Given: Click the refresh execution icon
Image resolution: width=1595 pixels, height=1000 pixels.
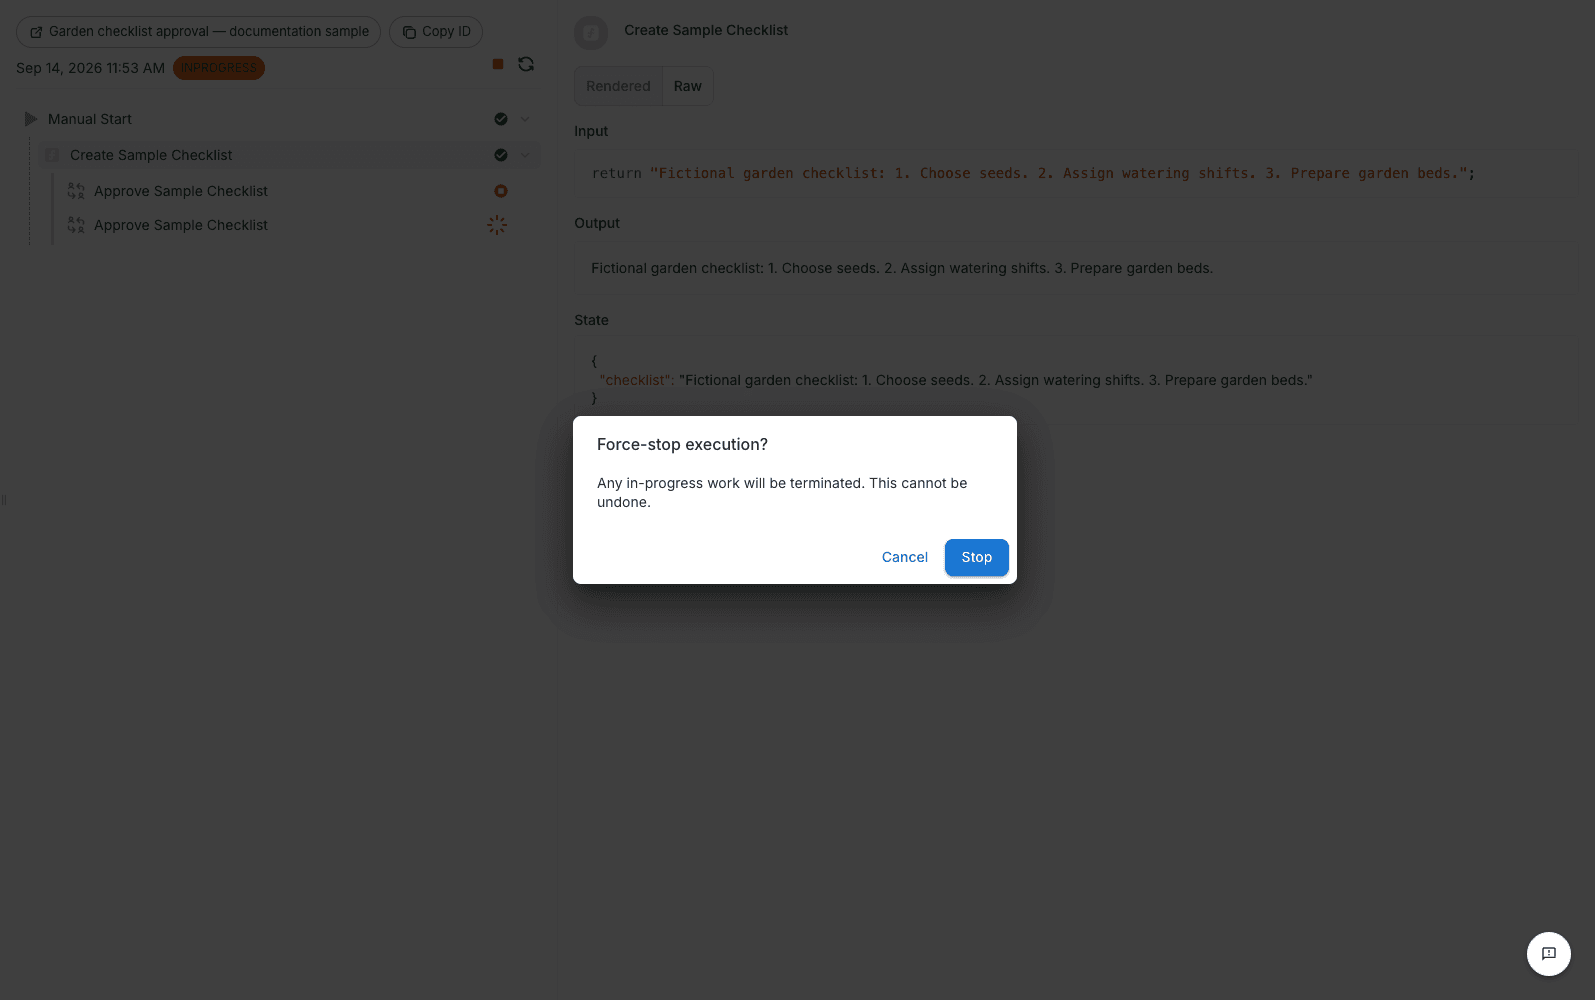Looking at the screenshot, I should pos(526,64).
